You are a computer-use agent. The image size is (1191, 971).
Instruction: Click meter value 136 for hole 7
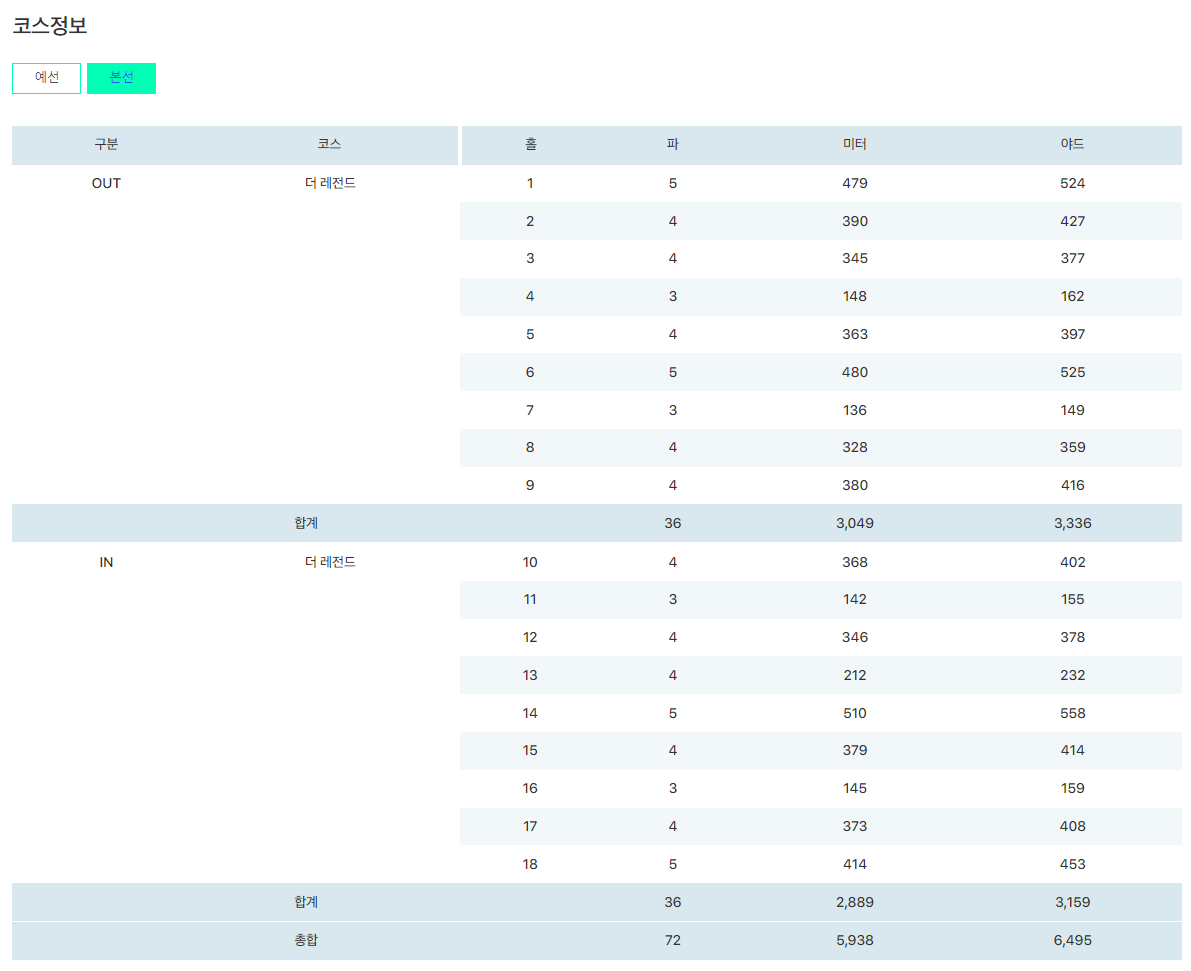point(855,410)
